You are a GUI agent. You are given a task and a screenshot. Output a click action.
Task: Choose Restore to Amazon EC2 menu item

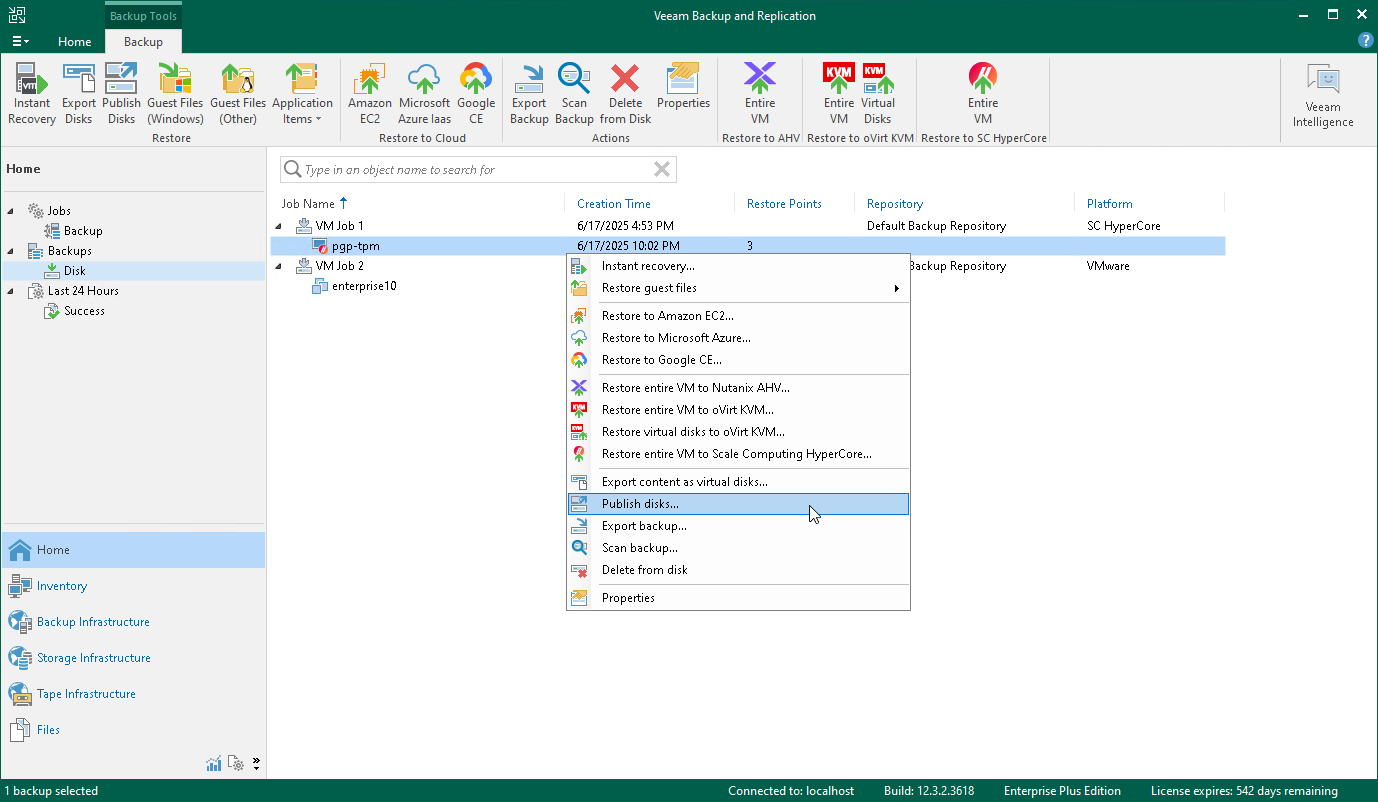[x=738, y=316]
